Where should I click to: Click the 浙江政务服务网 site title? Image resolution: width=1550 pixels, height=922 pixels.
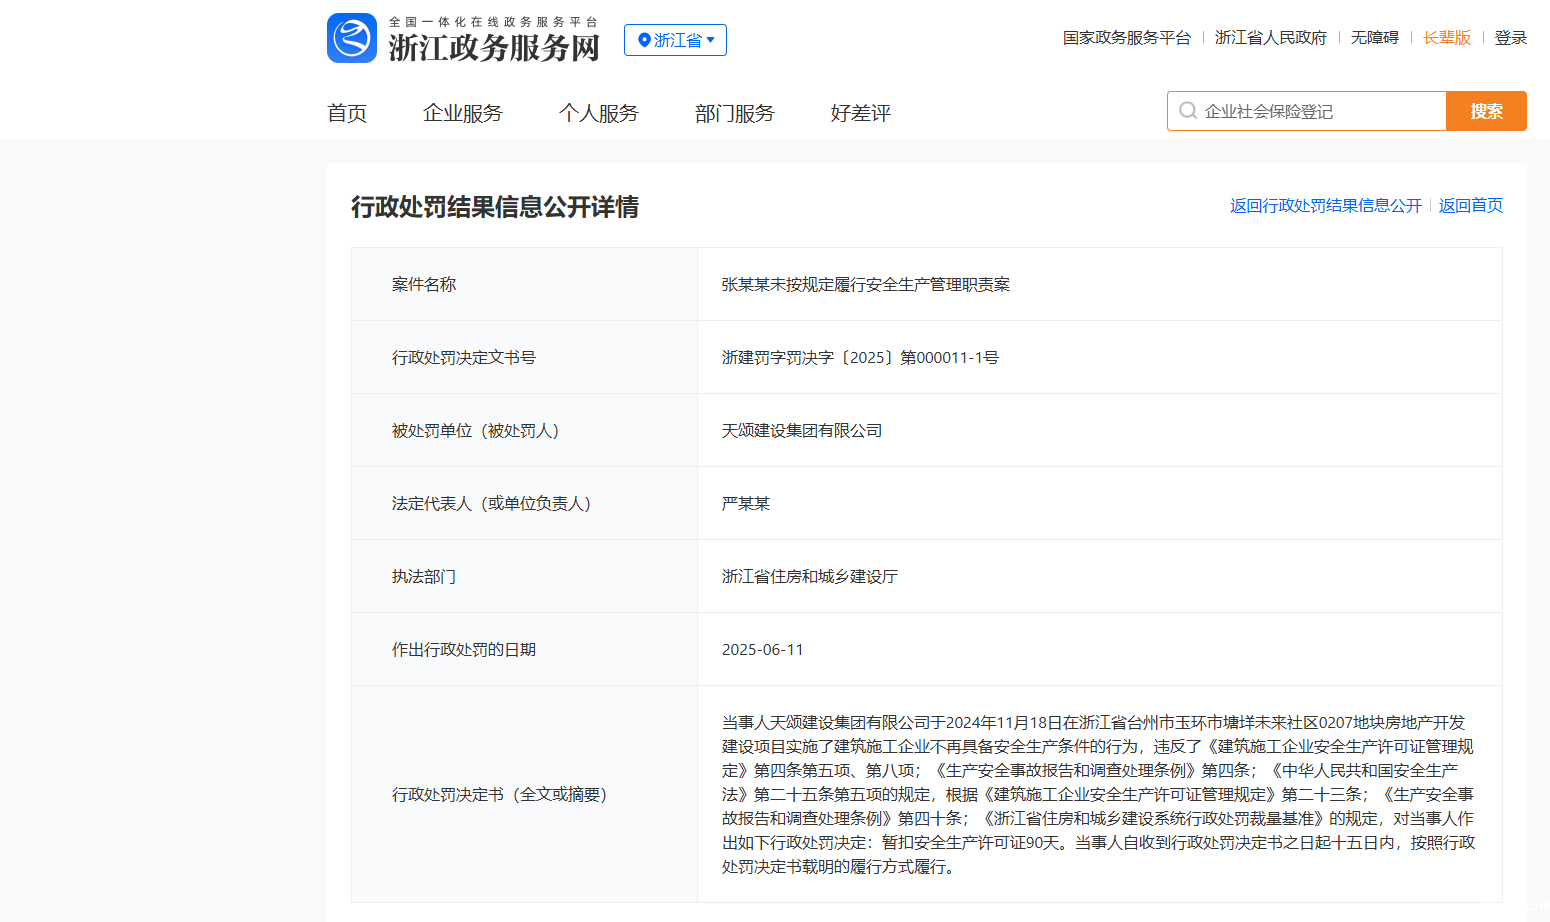(x=494, y=47)
